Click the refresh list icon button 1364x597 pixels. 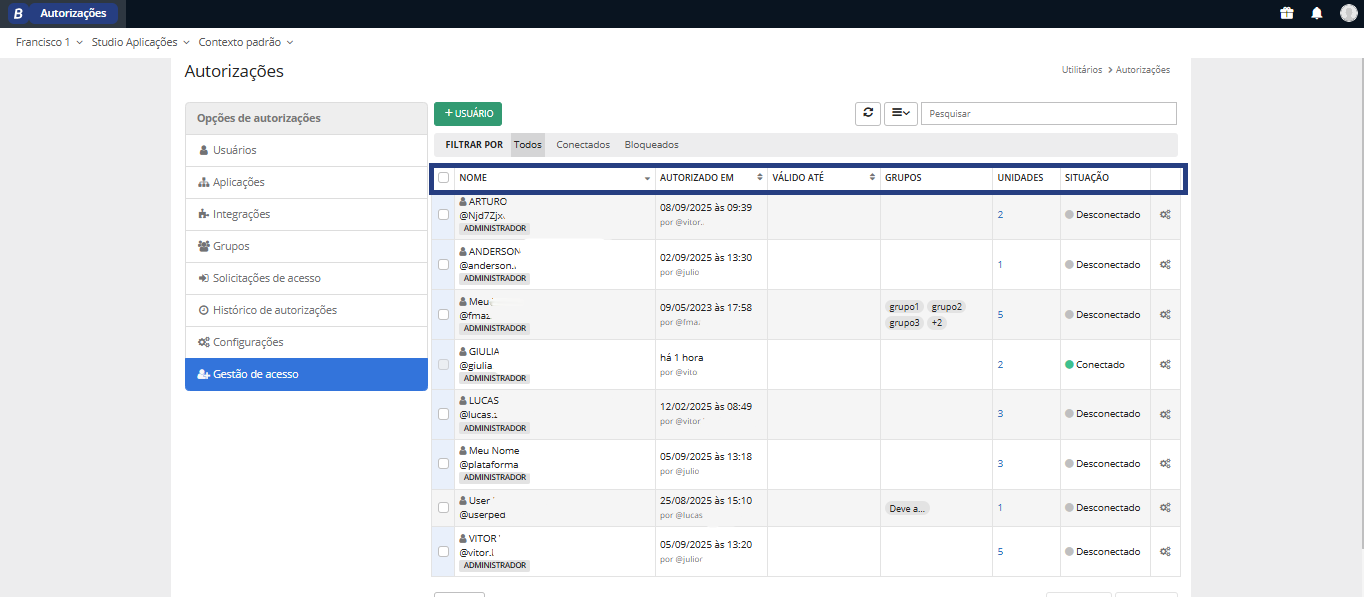(x=868, y=114)
